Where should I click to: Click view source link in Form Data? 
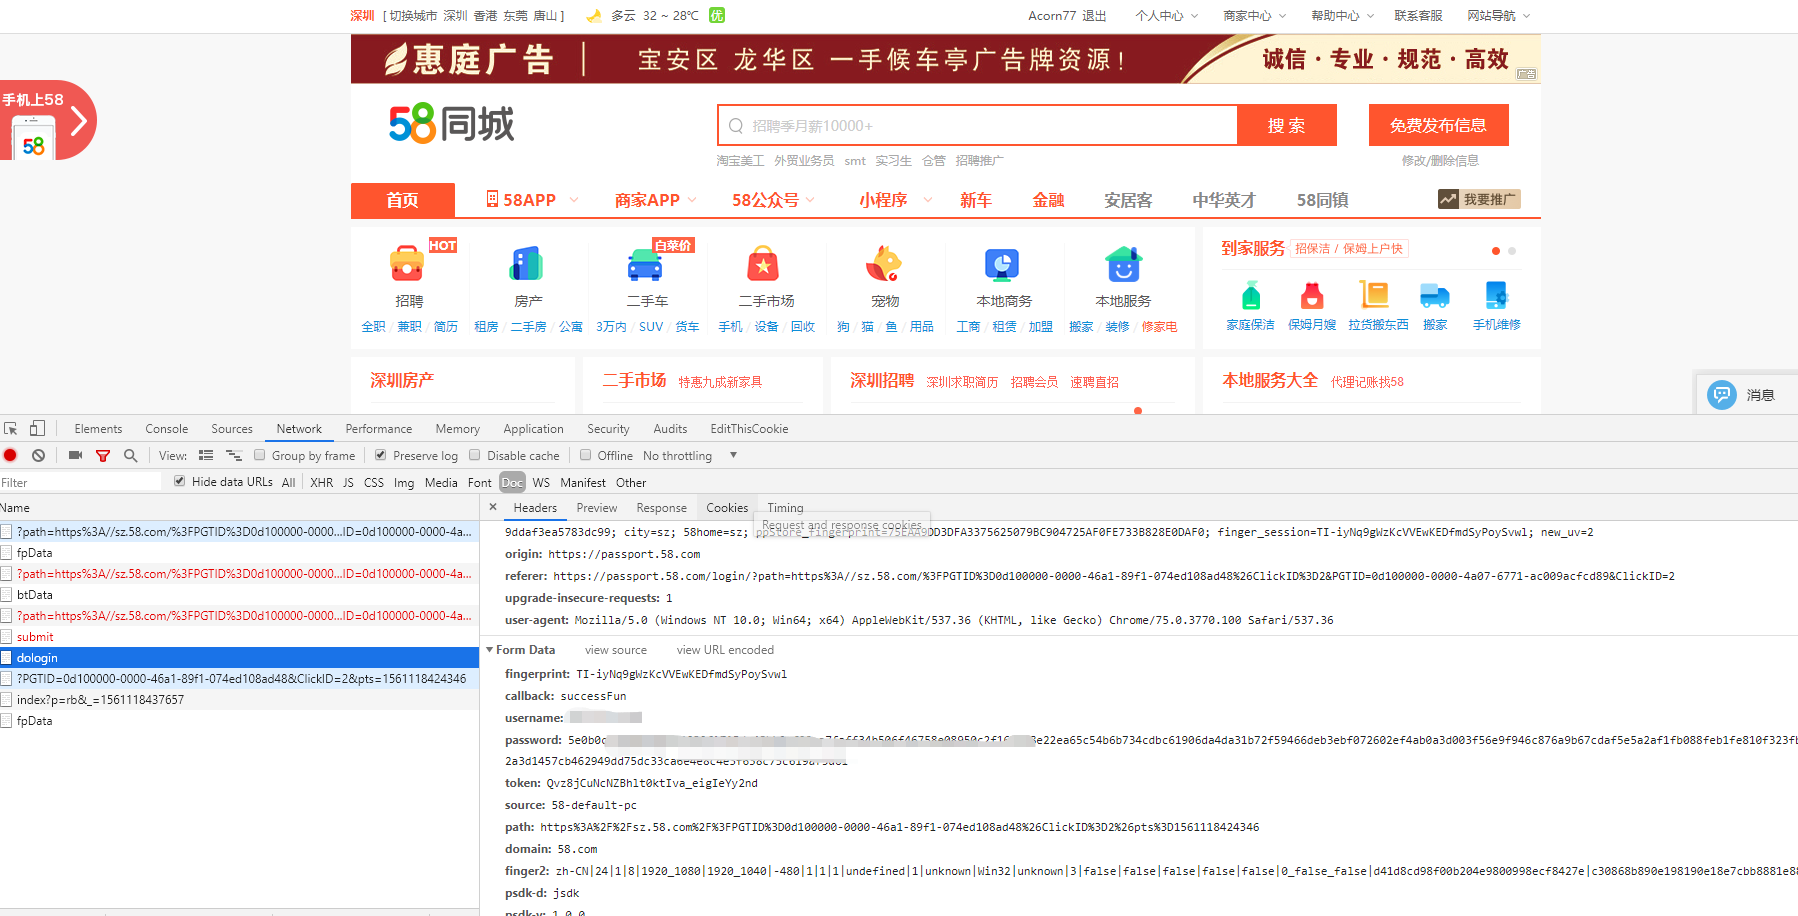[x=615, y=650]
